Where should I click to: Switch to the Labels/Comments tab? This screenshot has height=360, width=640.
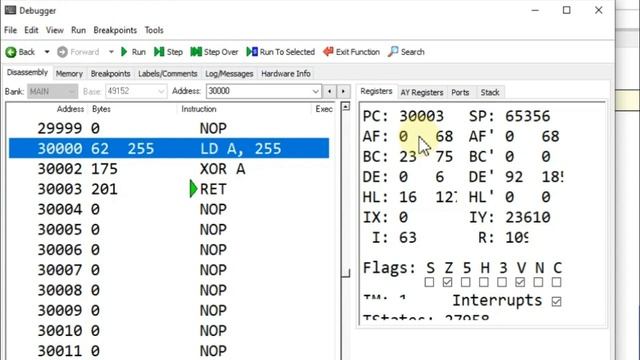point(168,73)
